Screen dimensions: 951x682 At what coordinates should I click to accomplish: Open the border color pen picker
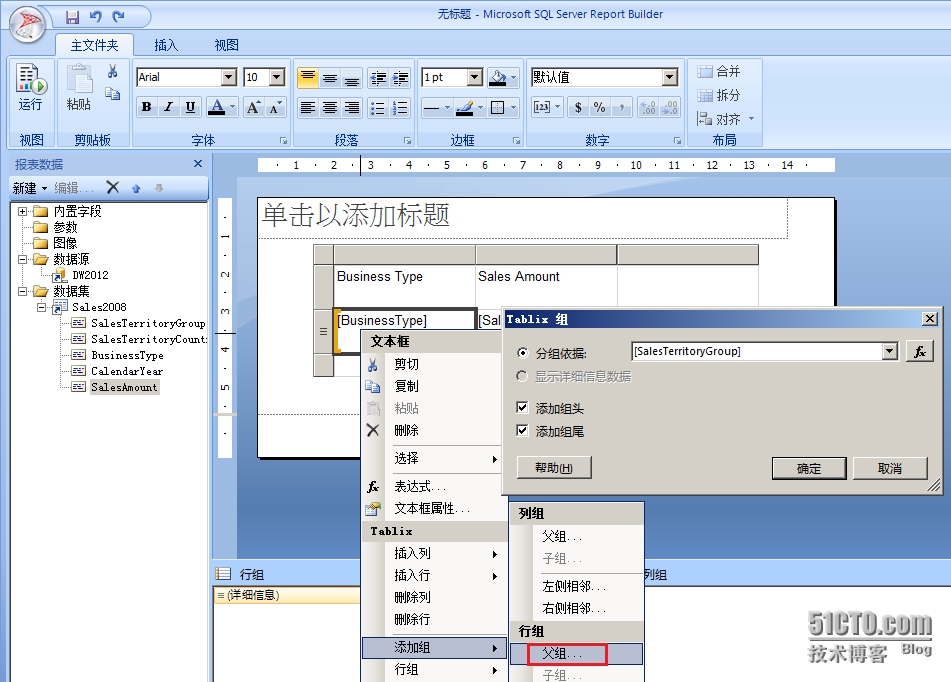[465, 108]
